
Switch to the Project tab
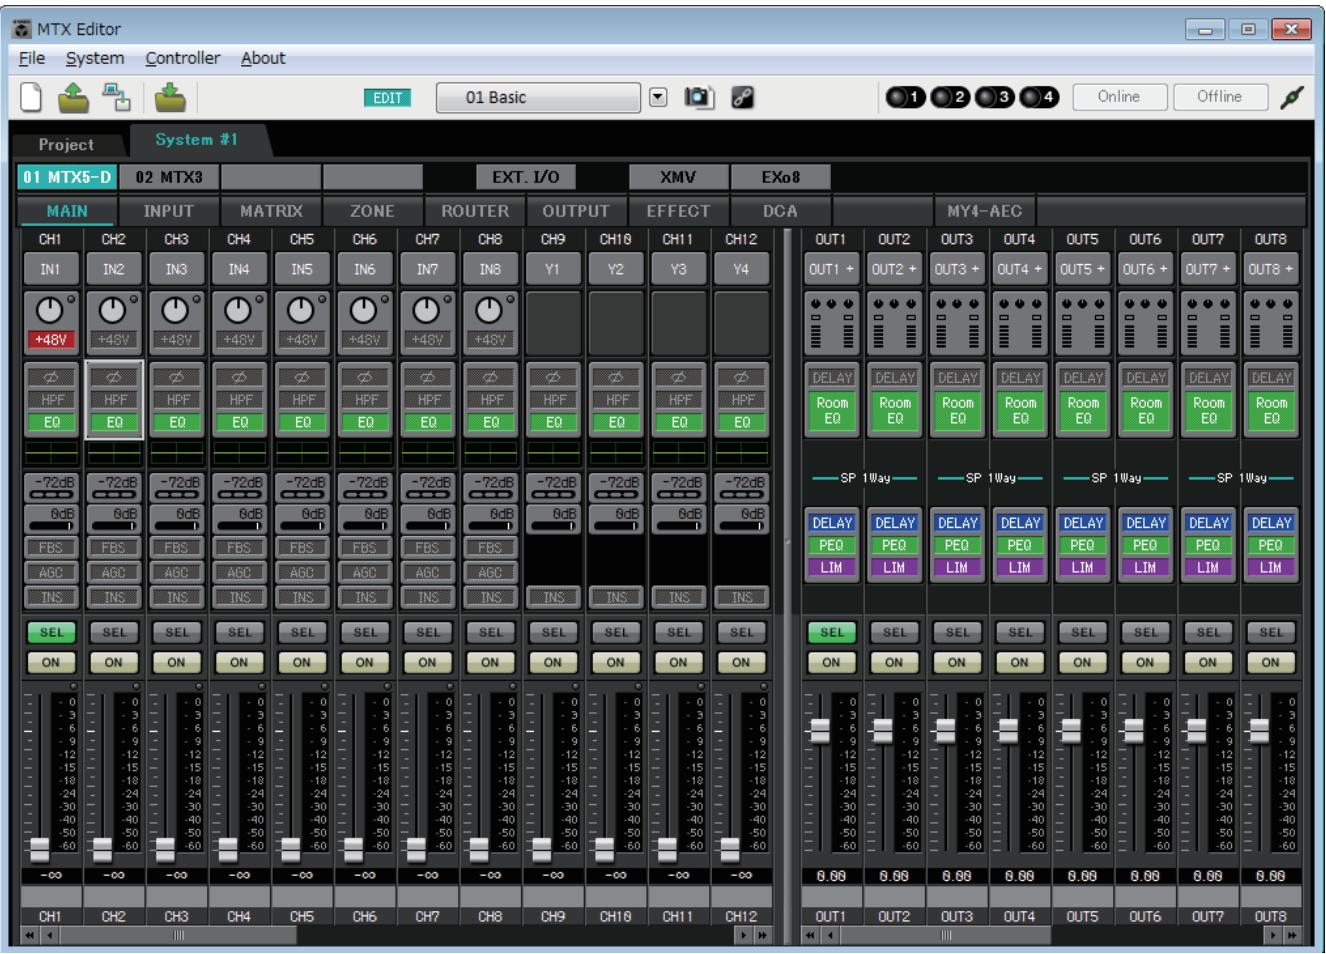(66, 144)
